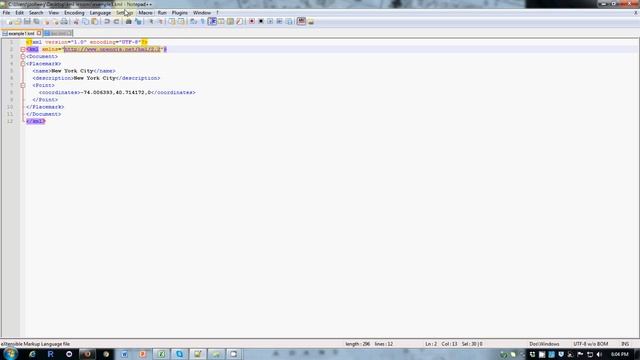Viewport: 640px width, 360px height.
Task: Collapse the Point fold marker on line 7
Action: tap(23, 85)
